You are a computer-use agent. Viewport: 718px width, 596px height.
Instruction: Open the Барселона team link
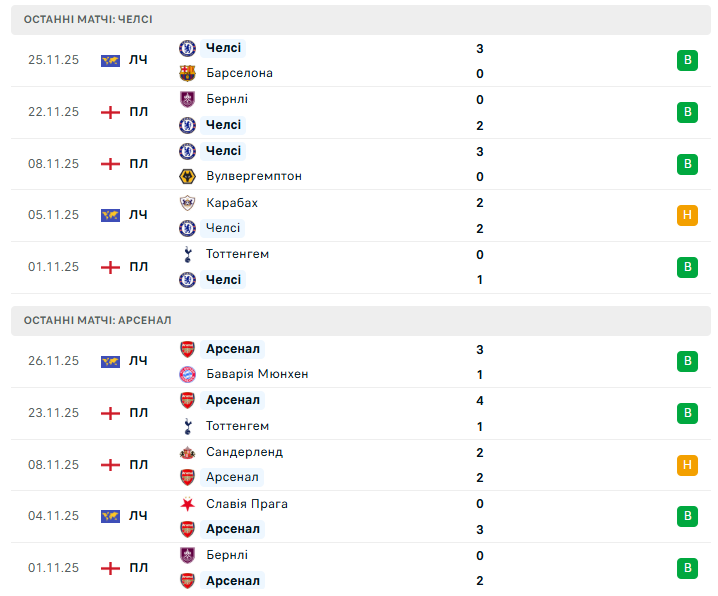(x=239, y=73)
